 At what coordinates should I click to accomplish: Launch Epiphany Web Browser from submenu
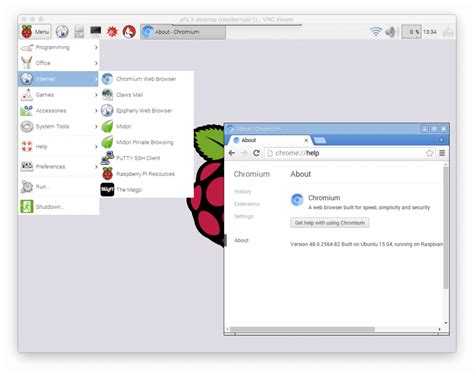[147, 111]
